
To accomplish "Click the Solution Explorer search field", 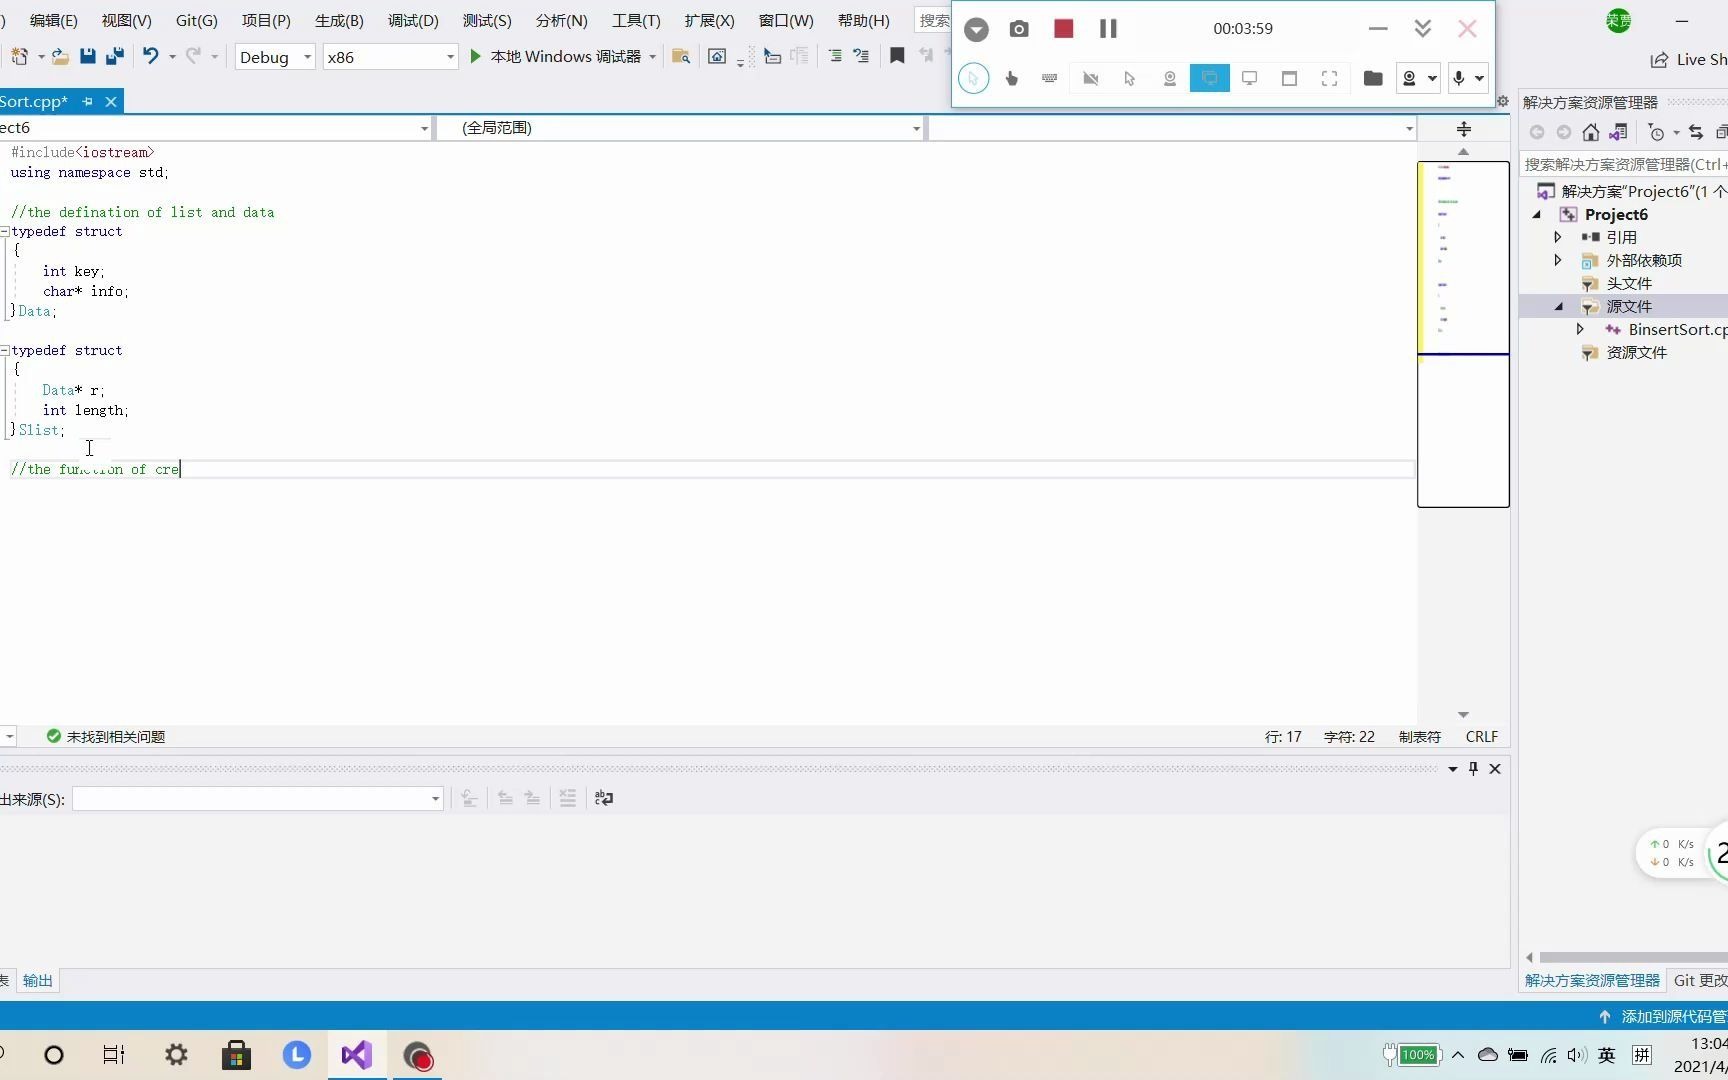I will [x=1623, y=164].
